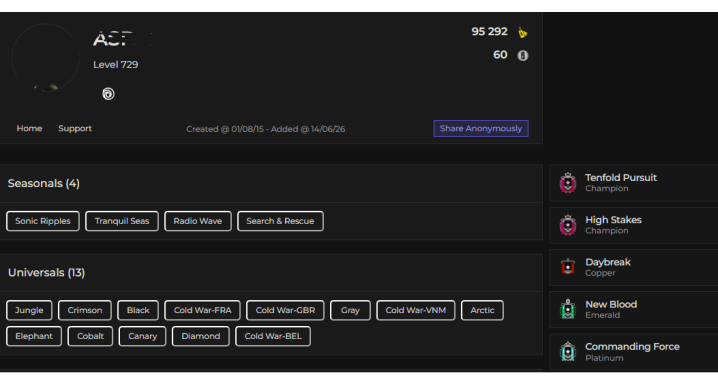Click the Daybreak season name
Screen dimensions: 718x386
(x=608, y=262)
